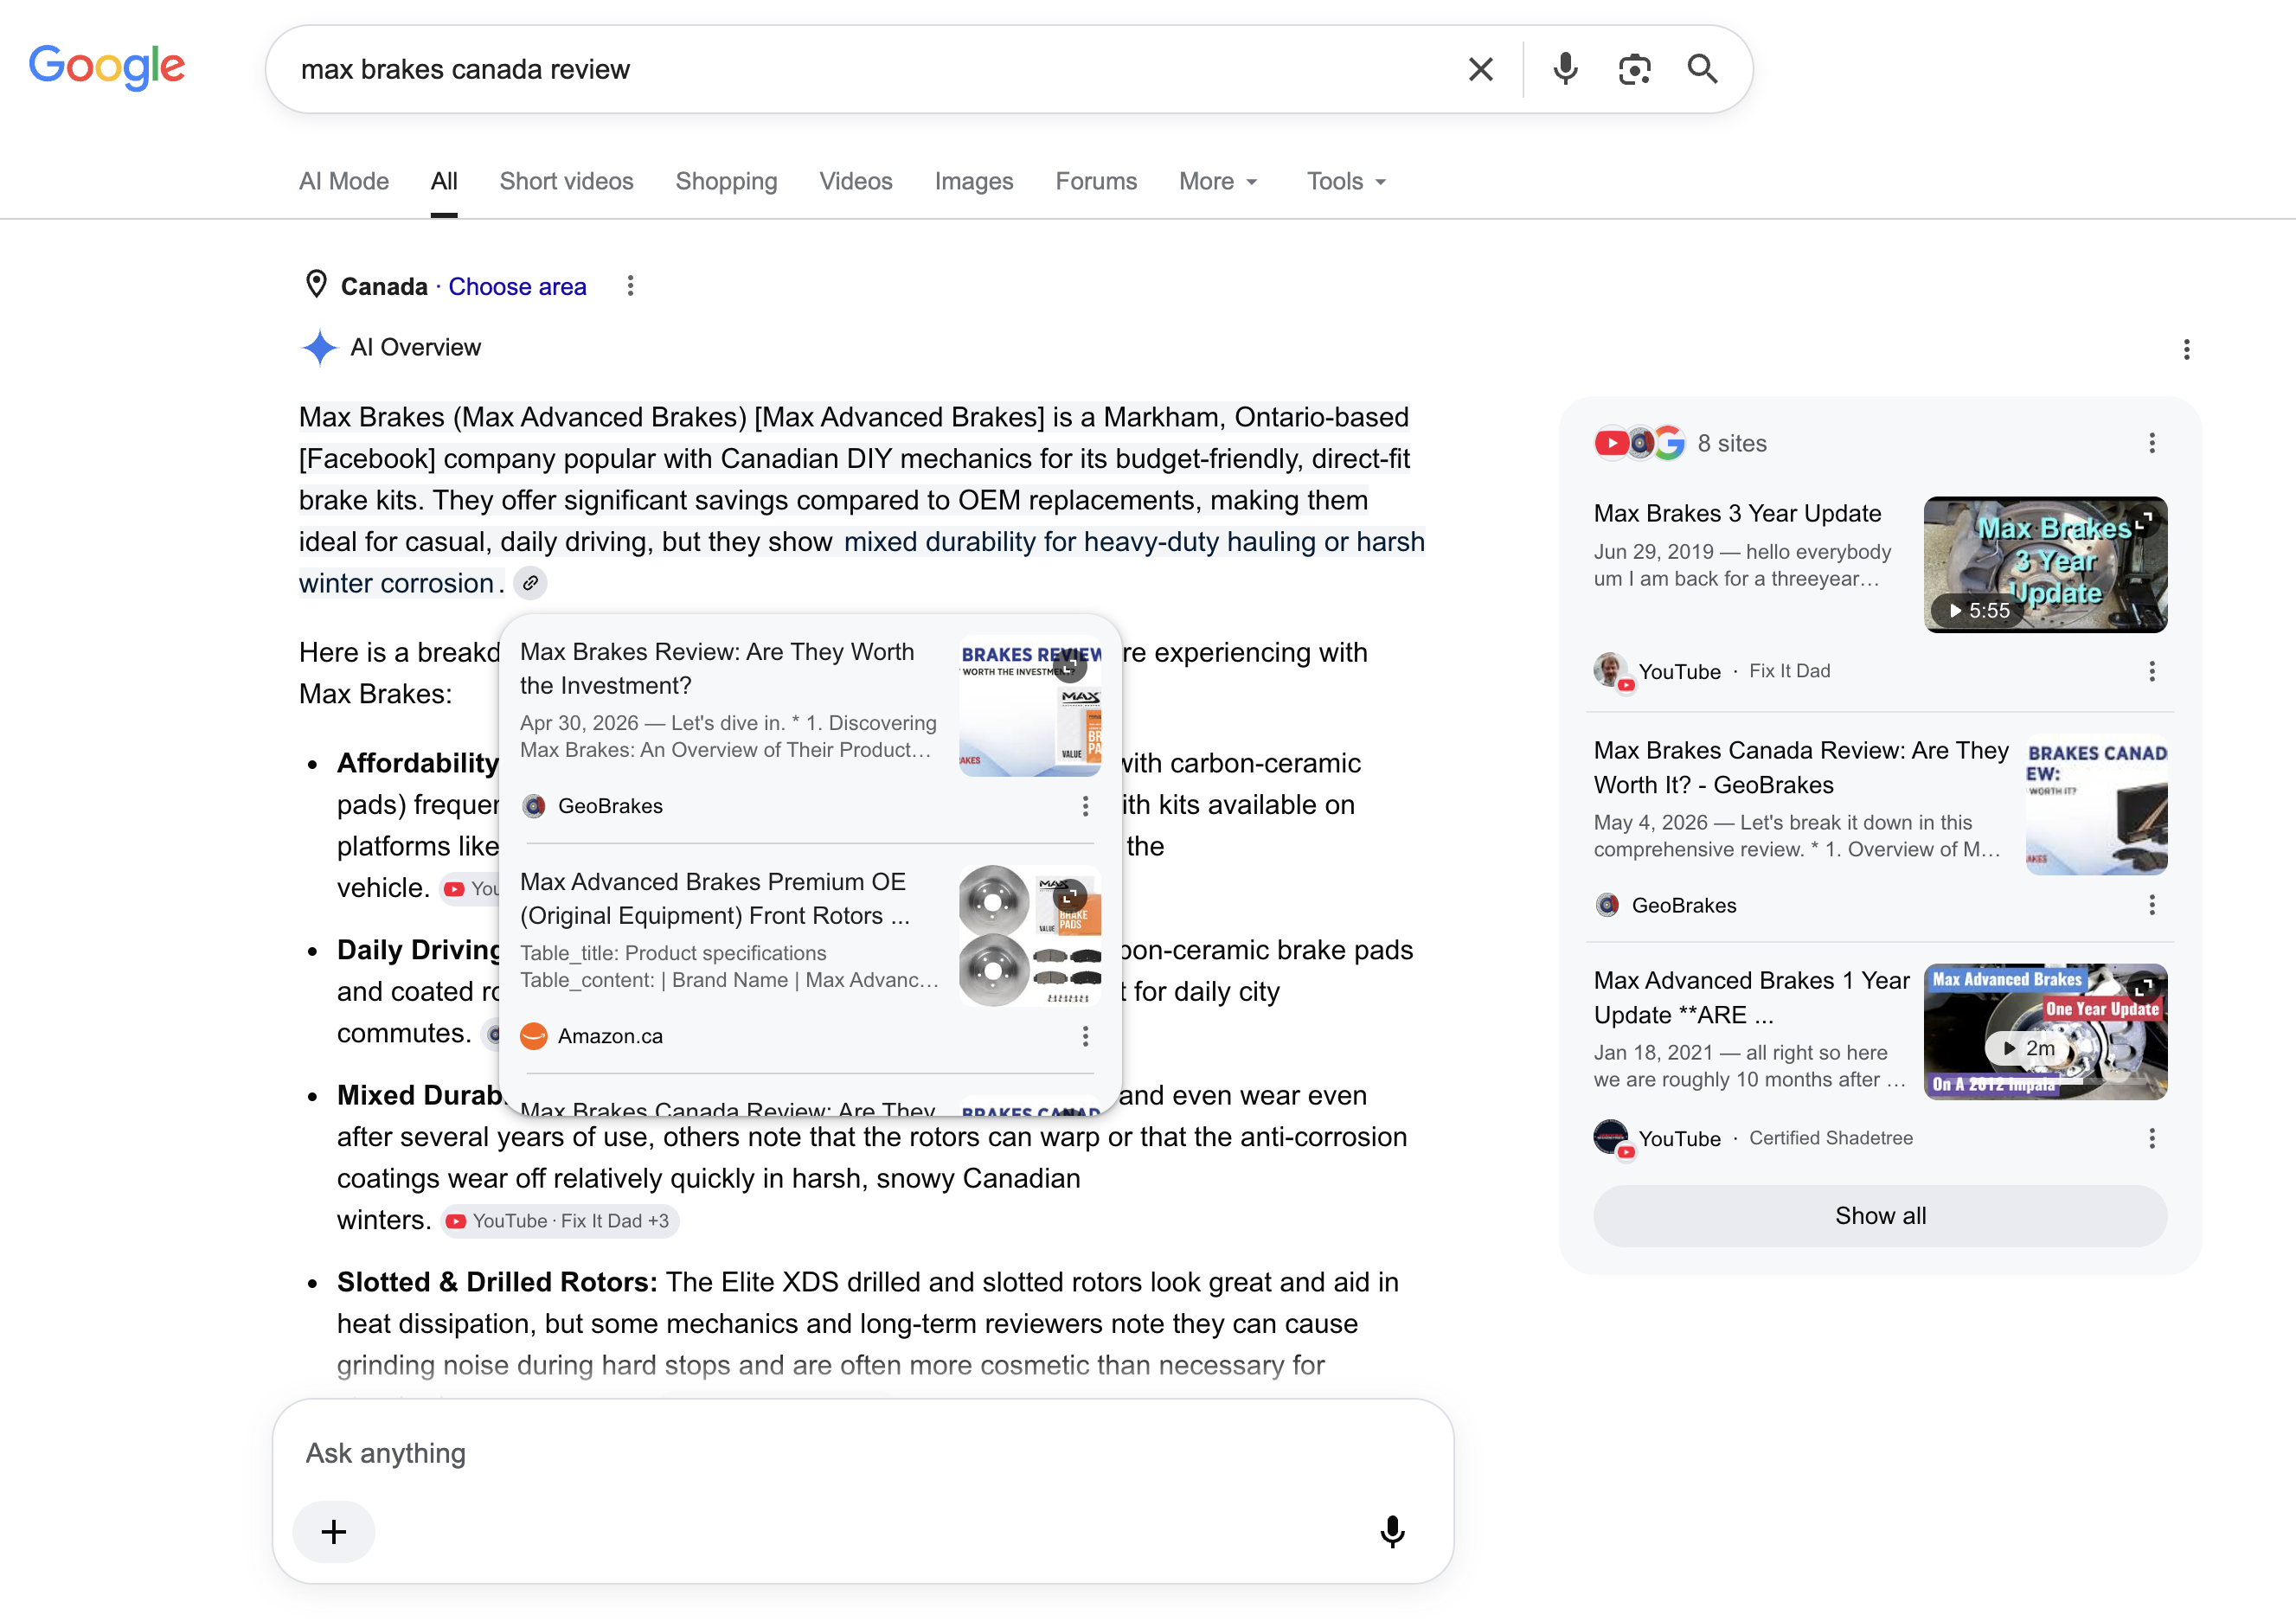Open the Forums tab
Screen dimensions: 2296x1621
click(x=1096, y=181)
